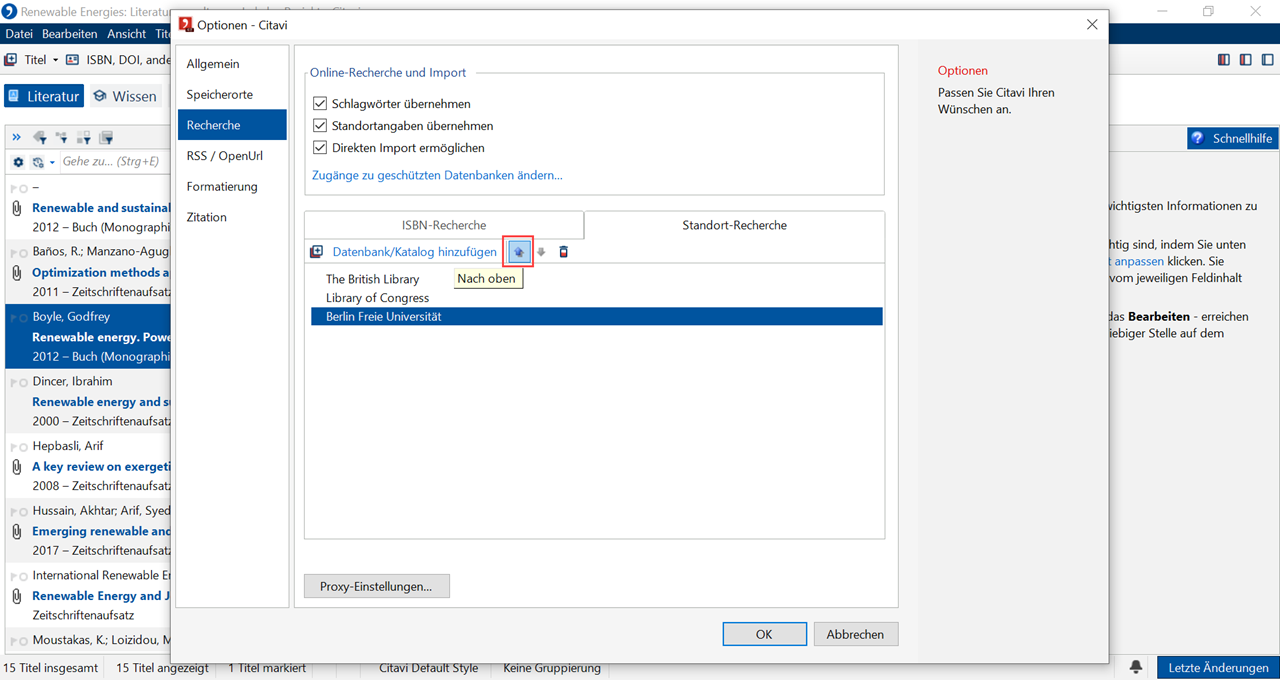Image resolution: width=1280 pixels, height=680 pixels.
Task: Open 'Zugänge zu geschützten Datenbanken ändern' link
Action: pos(437,175)
